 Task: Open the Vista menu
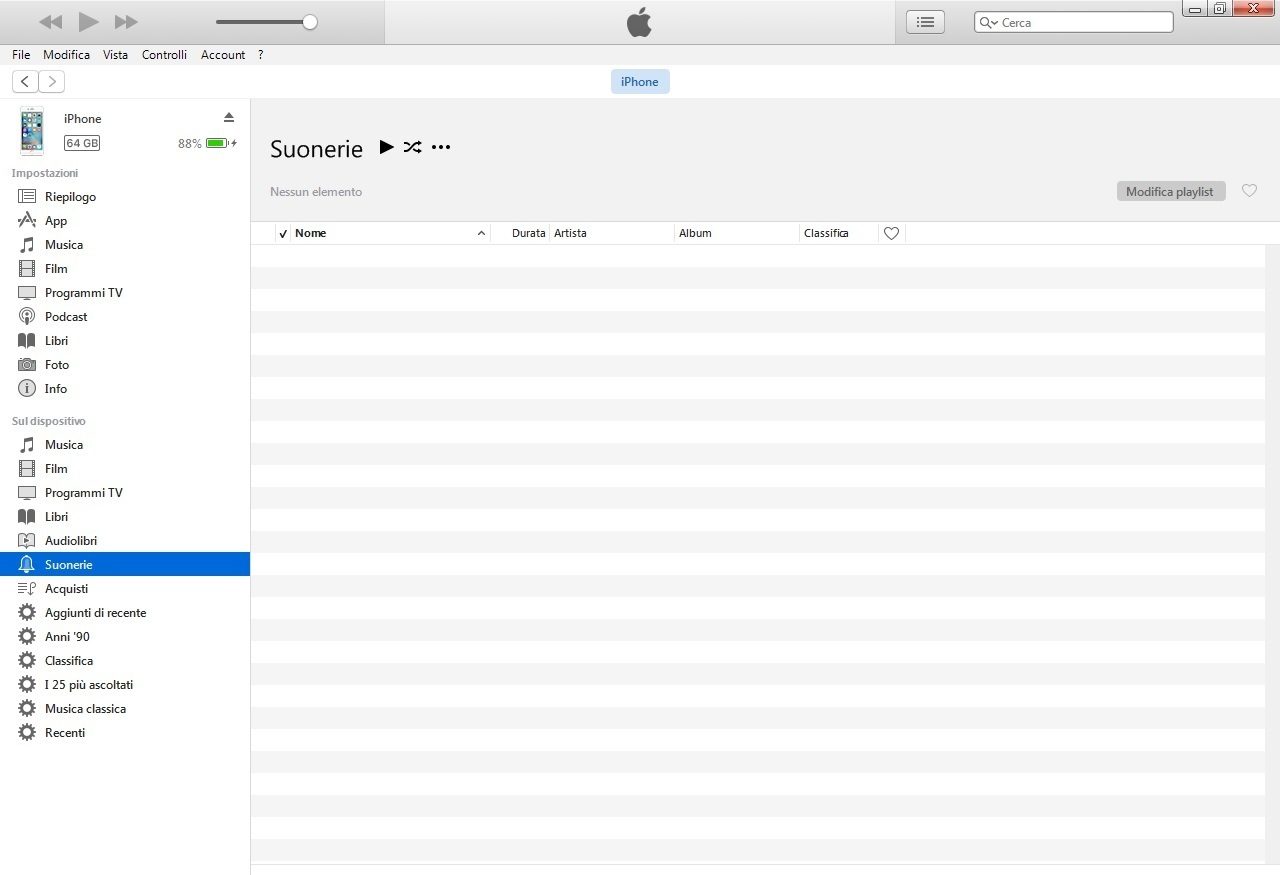tap(115, 55)
